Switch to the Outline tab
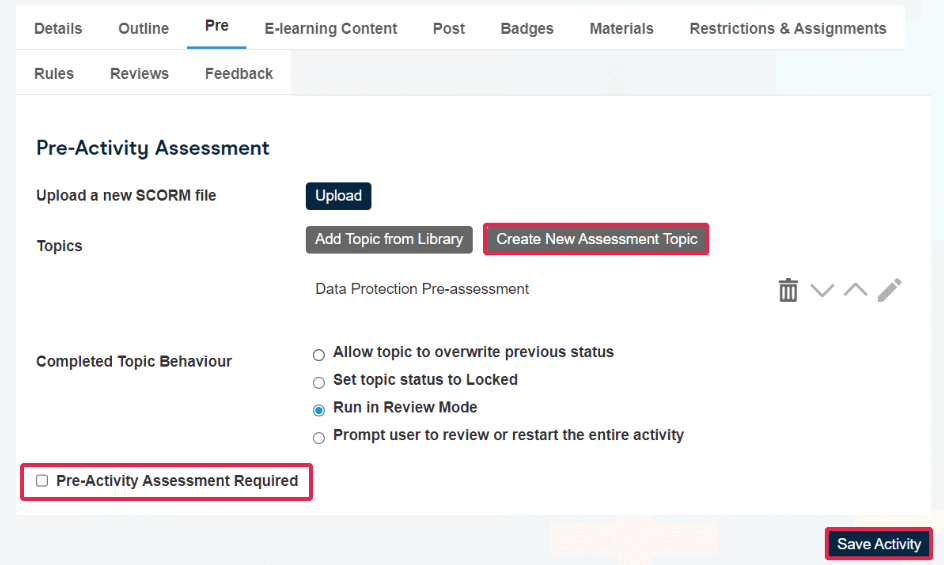The height and width of the screenshot is (565, 944). tap(143, 28)
